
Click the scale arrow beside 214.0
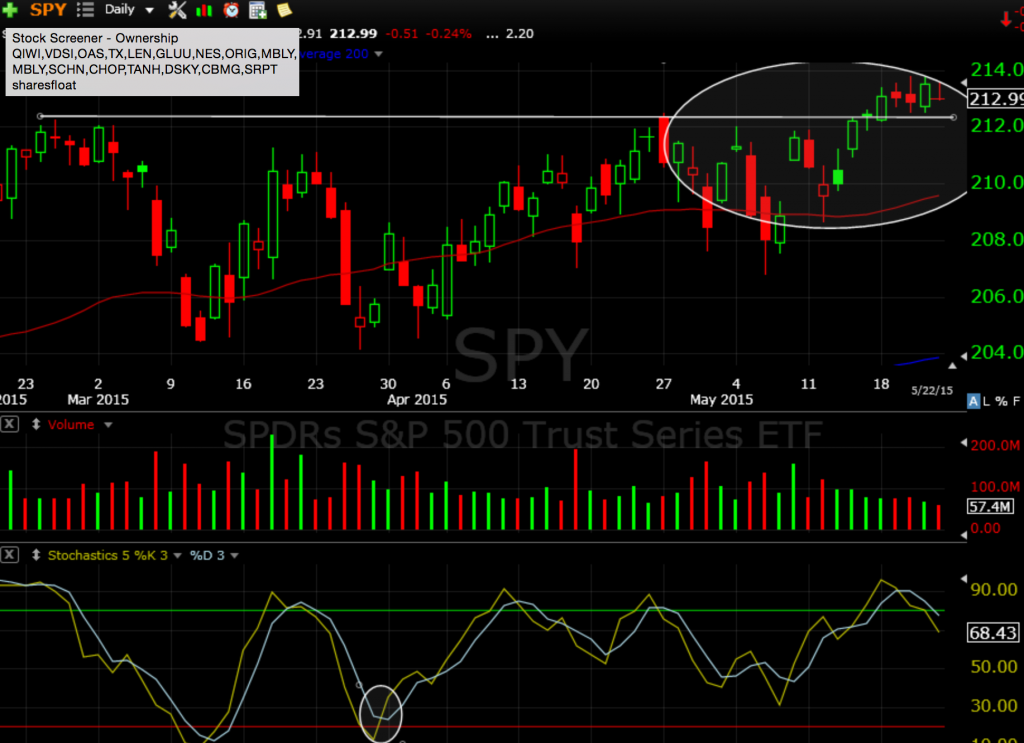pos(963,82)
